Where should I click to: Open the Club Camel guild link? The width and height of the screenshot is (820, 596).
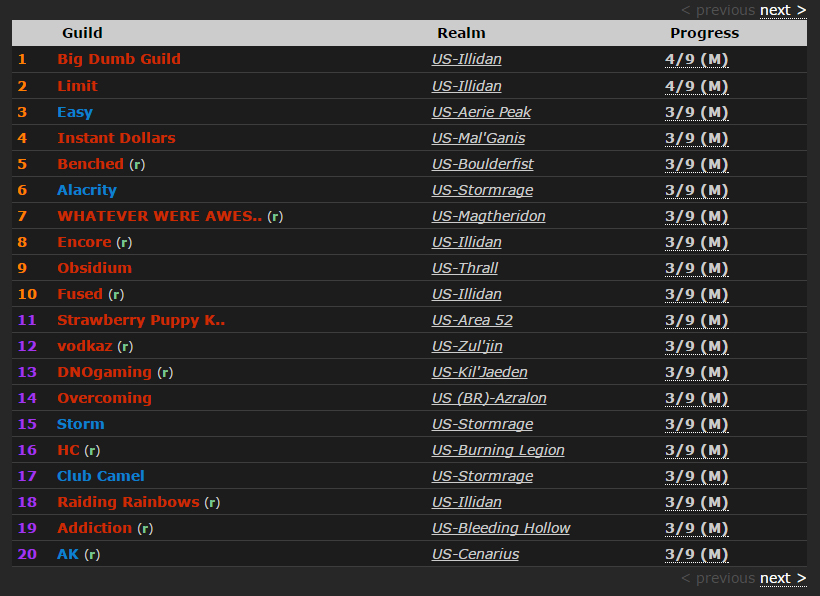click(x=100, y=476)
